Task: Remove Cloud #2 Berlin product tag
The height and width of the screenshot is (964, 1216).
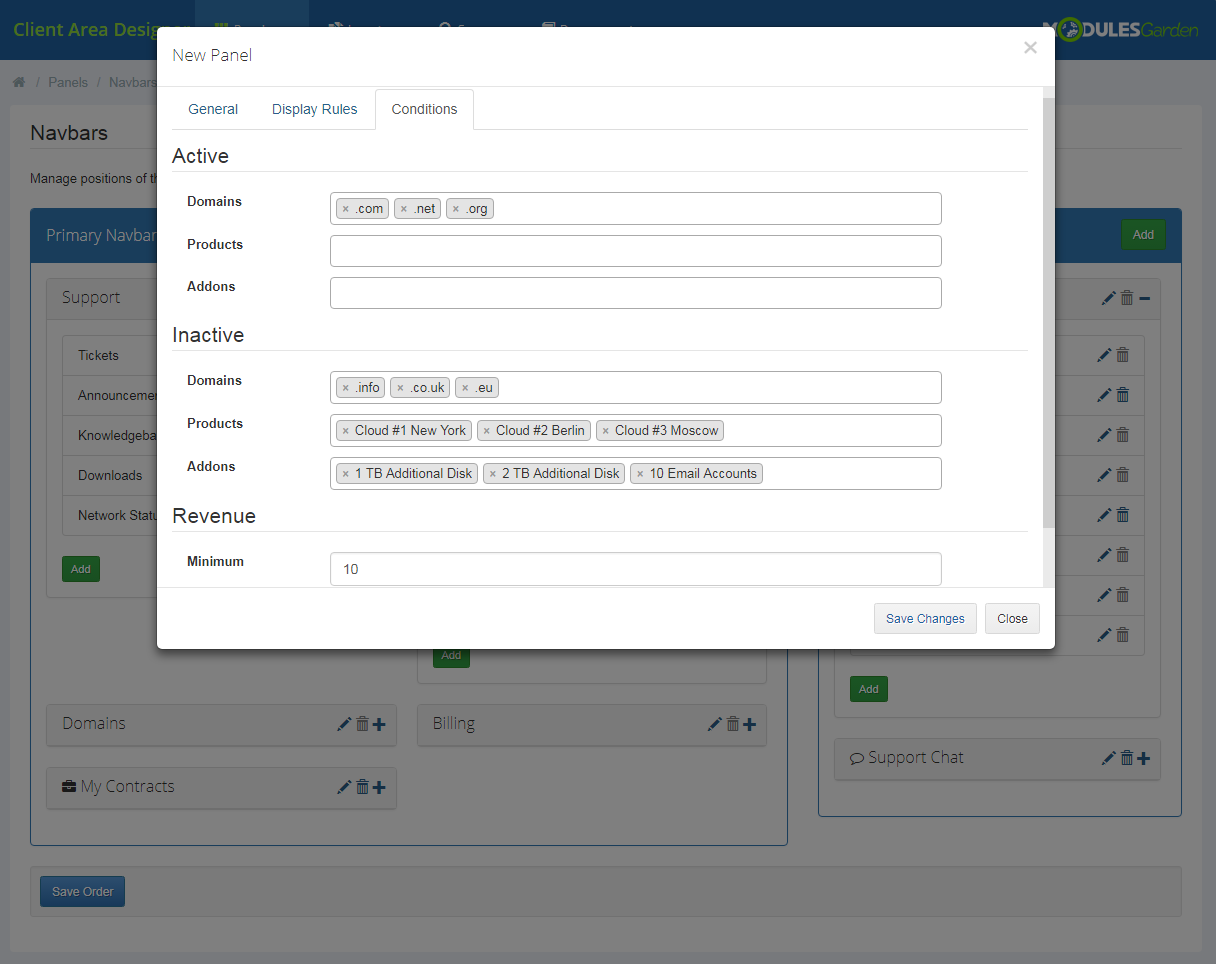Action: pos(486,431)
